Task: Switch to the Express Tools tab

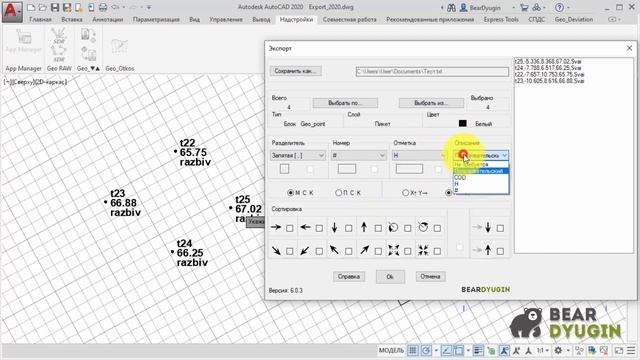Action: tap(501, 19)
